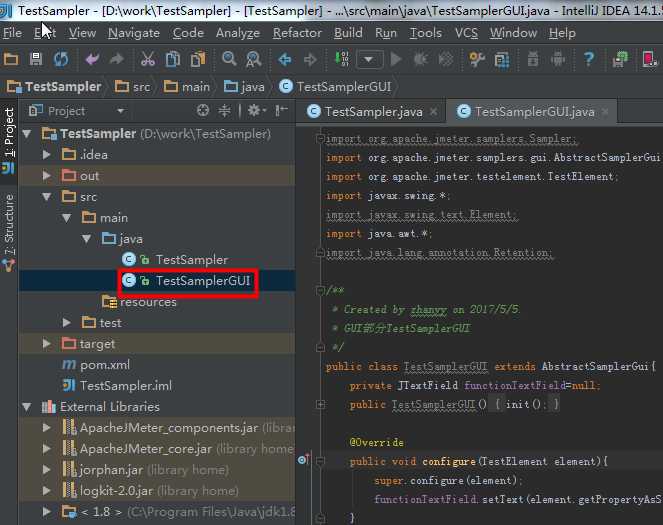Click TestSamplerGUI in breadcrumb bar

click(x=335, y=87)
